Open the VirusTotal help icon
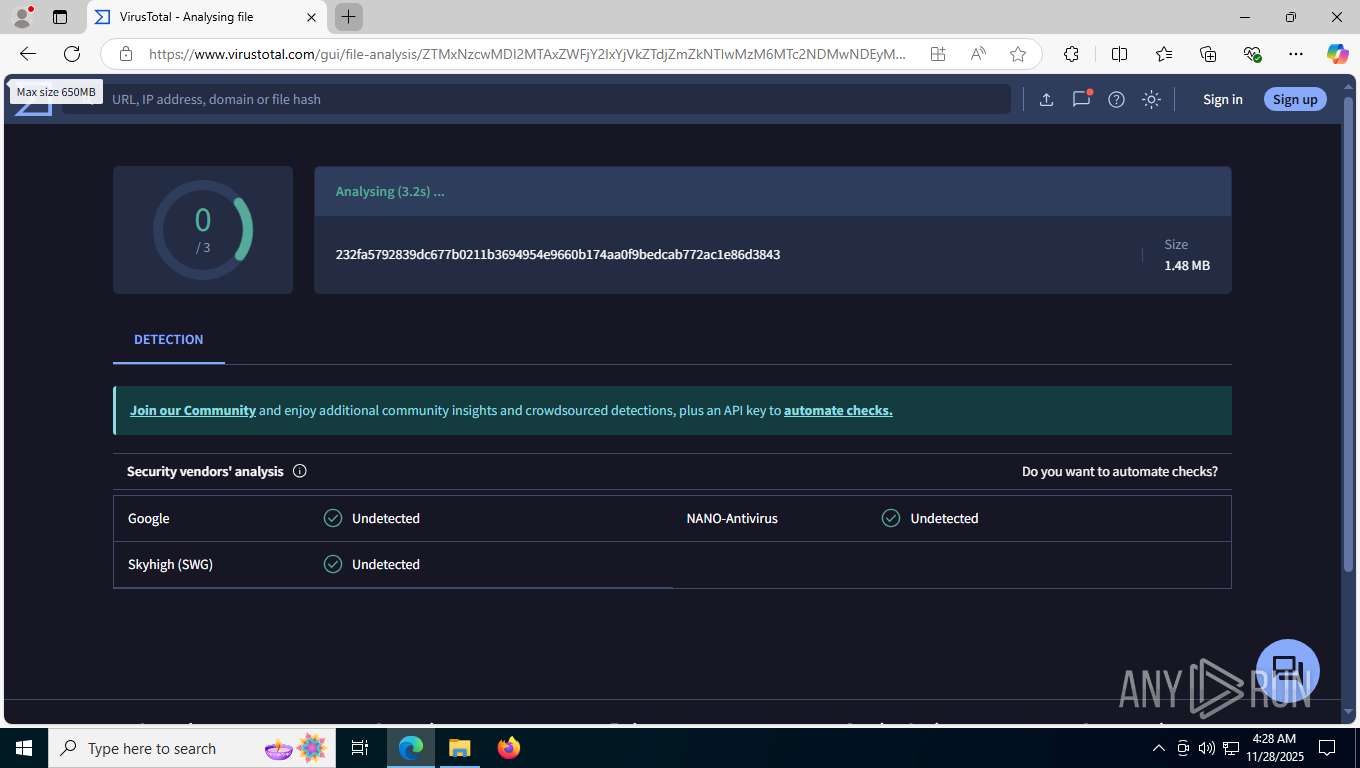 pos(1117,99)
